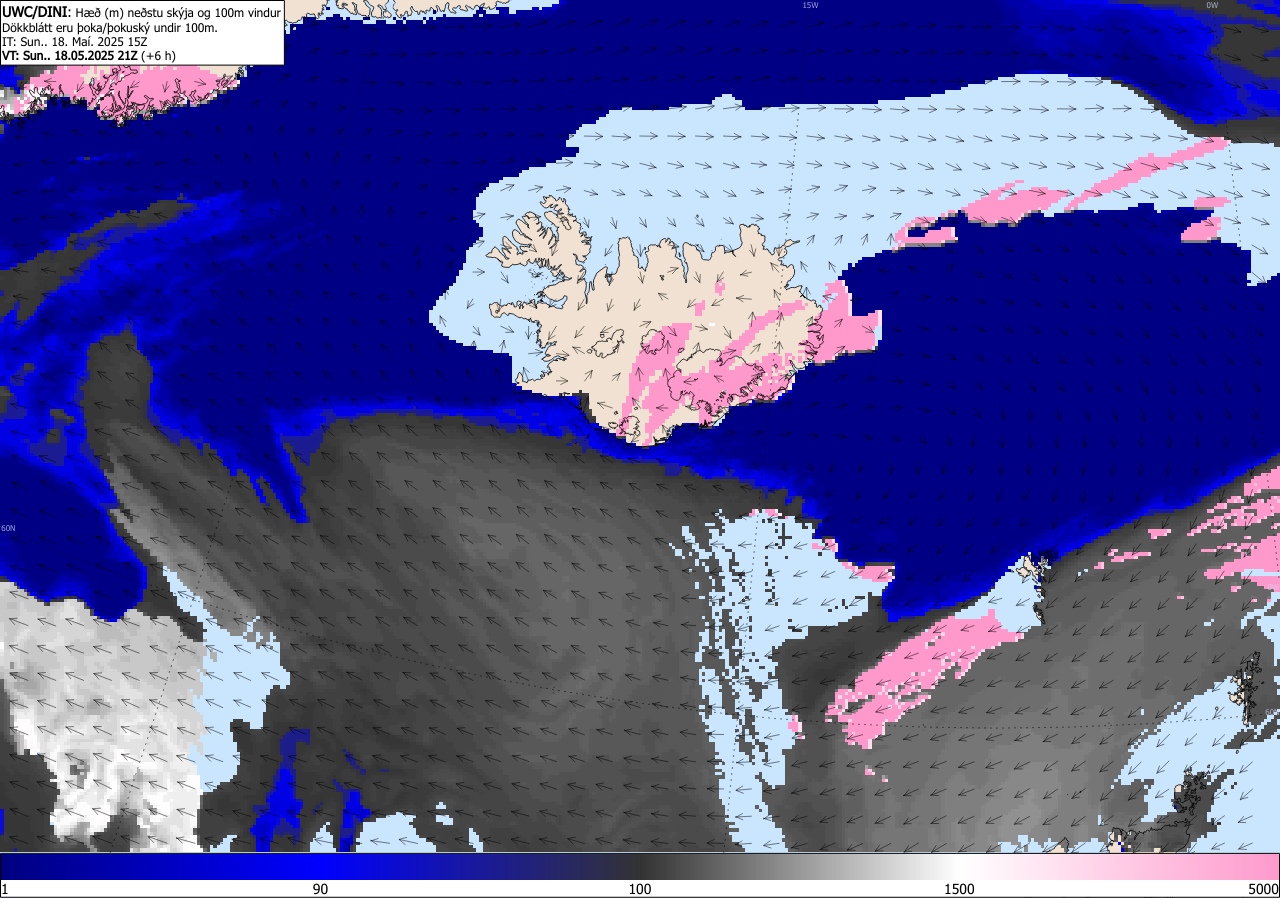This screenshot has width=1280, height=898.
Task: Click the '1' label under the color bar
Action: 5,889
